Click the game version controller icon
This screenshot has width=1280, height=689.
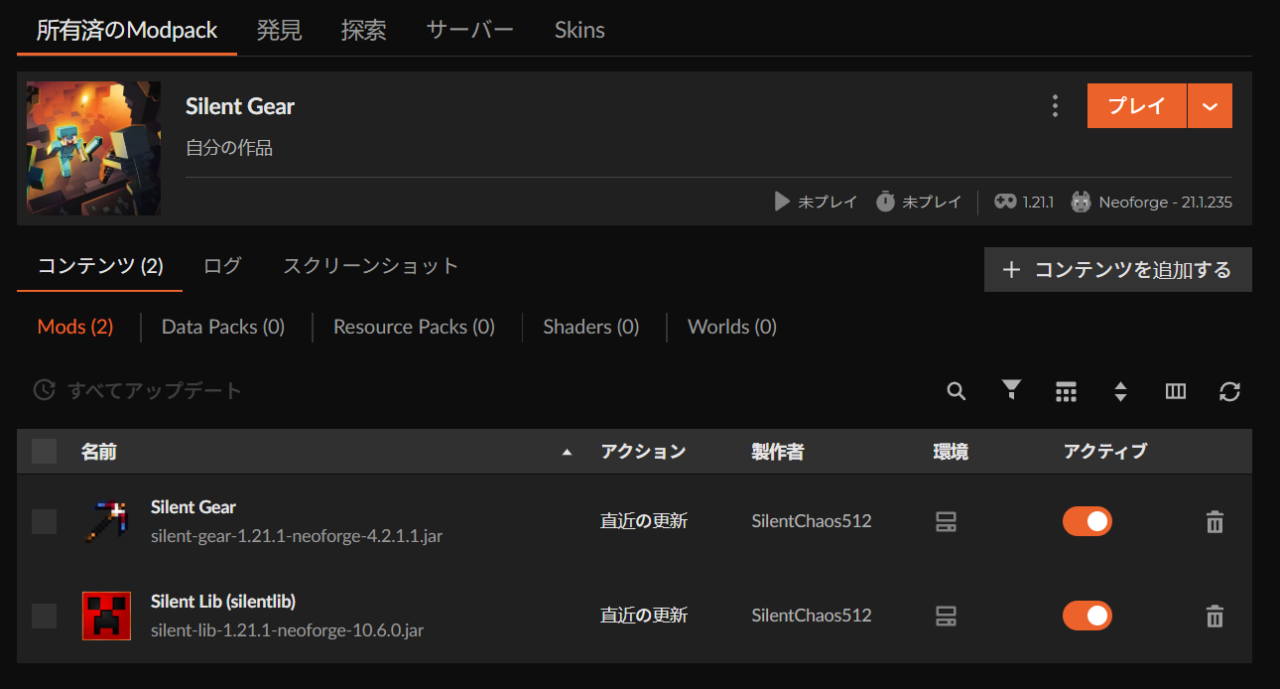1005,201
